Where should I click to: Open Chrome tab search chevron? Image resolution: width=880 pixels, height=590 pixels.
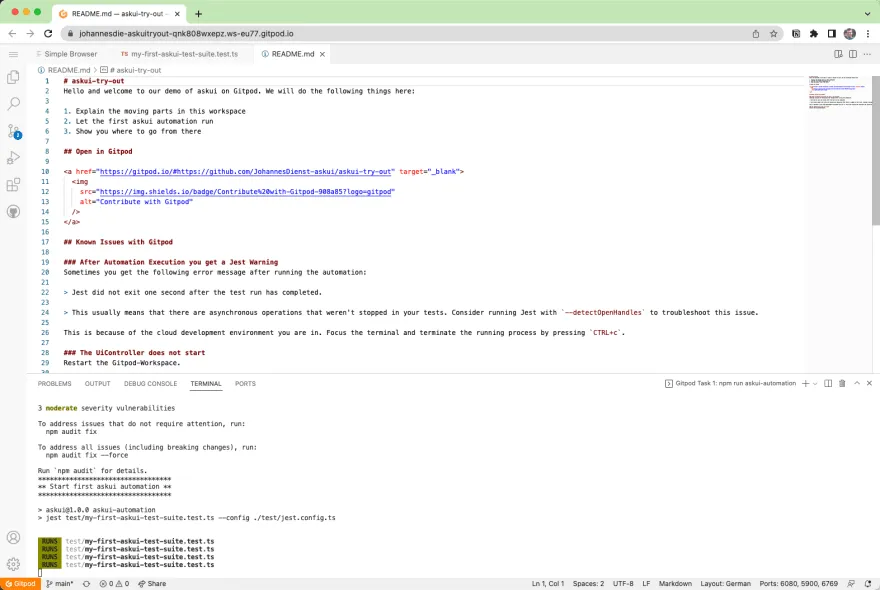[867, 13]
